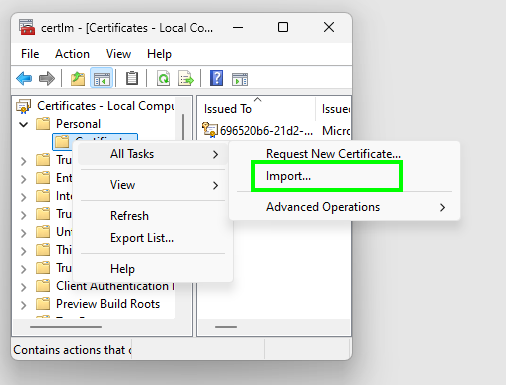Image resolution: width=506 pixels, height=385 pixels.
Task: Click the Forward arrow toolbar icon
Action: pyautogui.click(x=47, y=79)
